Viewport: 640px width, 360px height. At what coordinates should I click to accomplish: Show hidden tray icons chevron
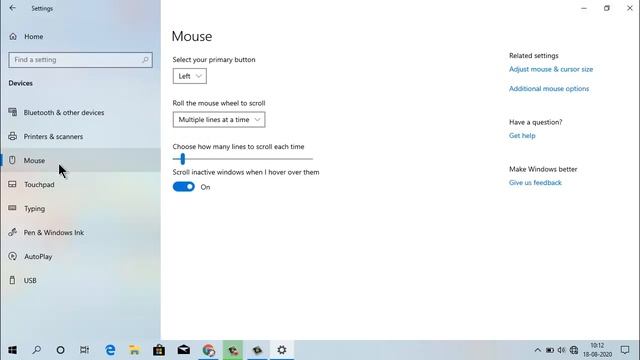coord(538,350)
